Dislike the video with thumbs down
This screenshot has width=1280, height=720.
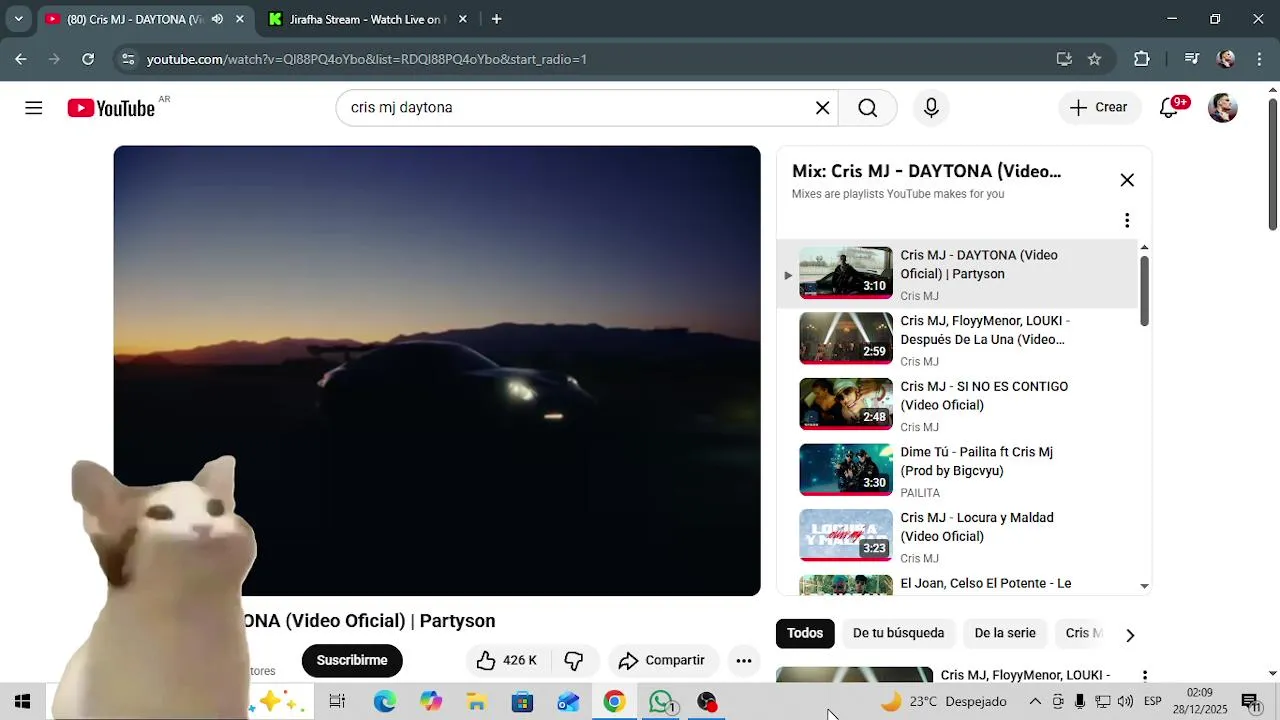574,660
